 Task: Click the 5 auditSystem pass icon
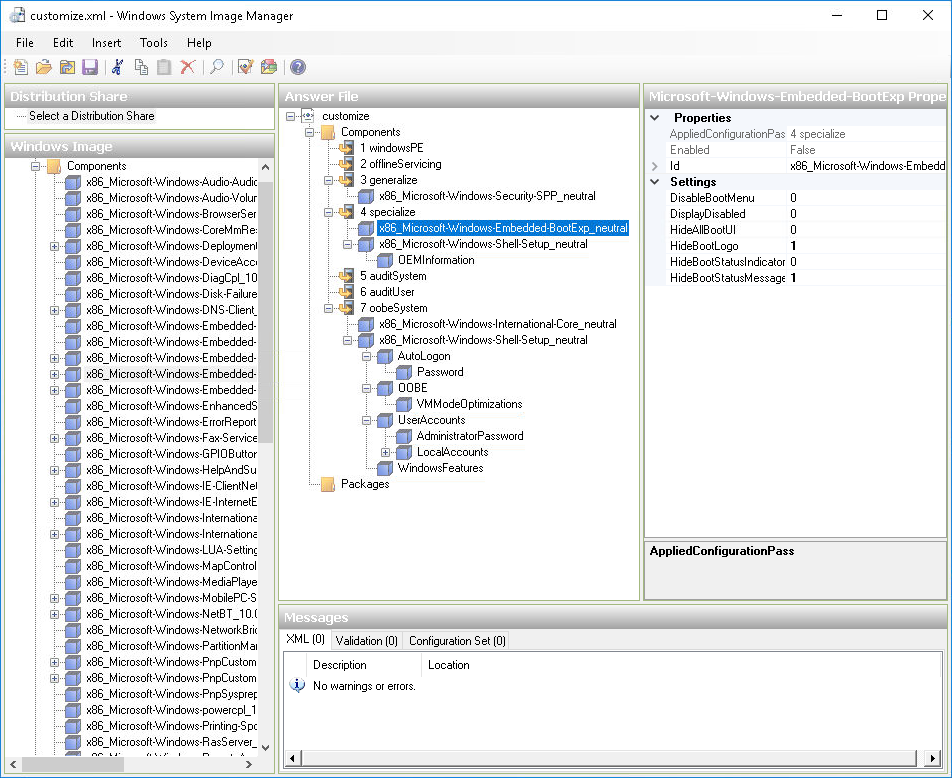pos(346,276)
